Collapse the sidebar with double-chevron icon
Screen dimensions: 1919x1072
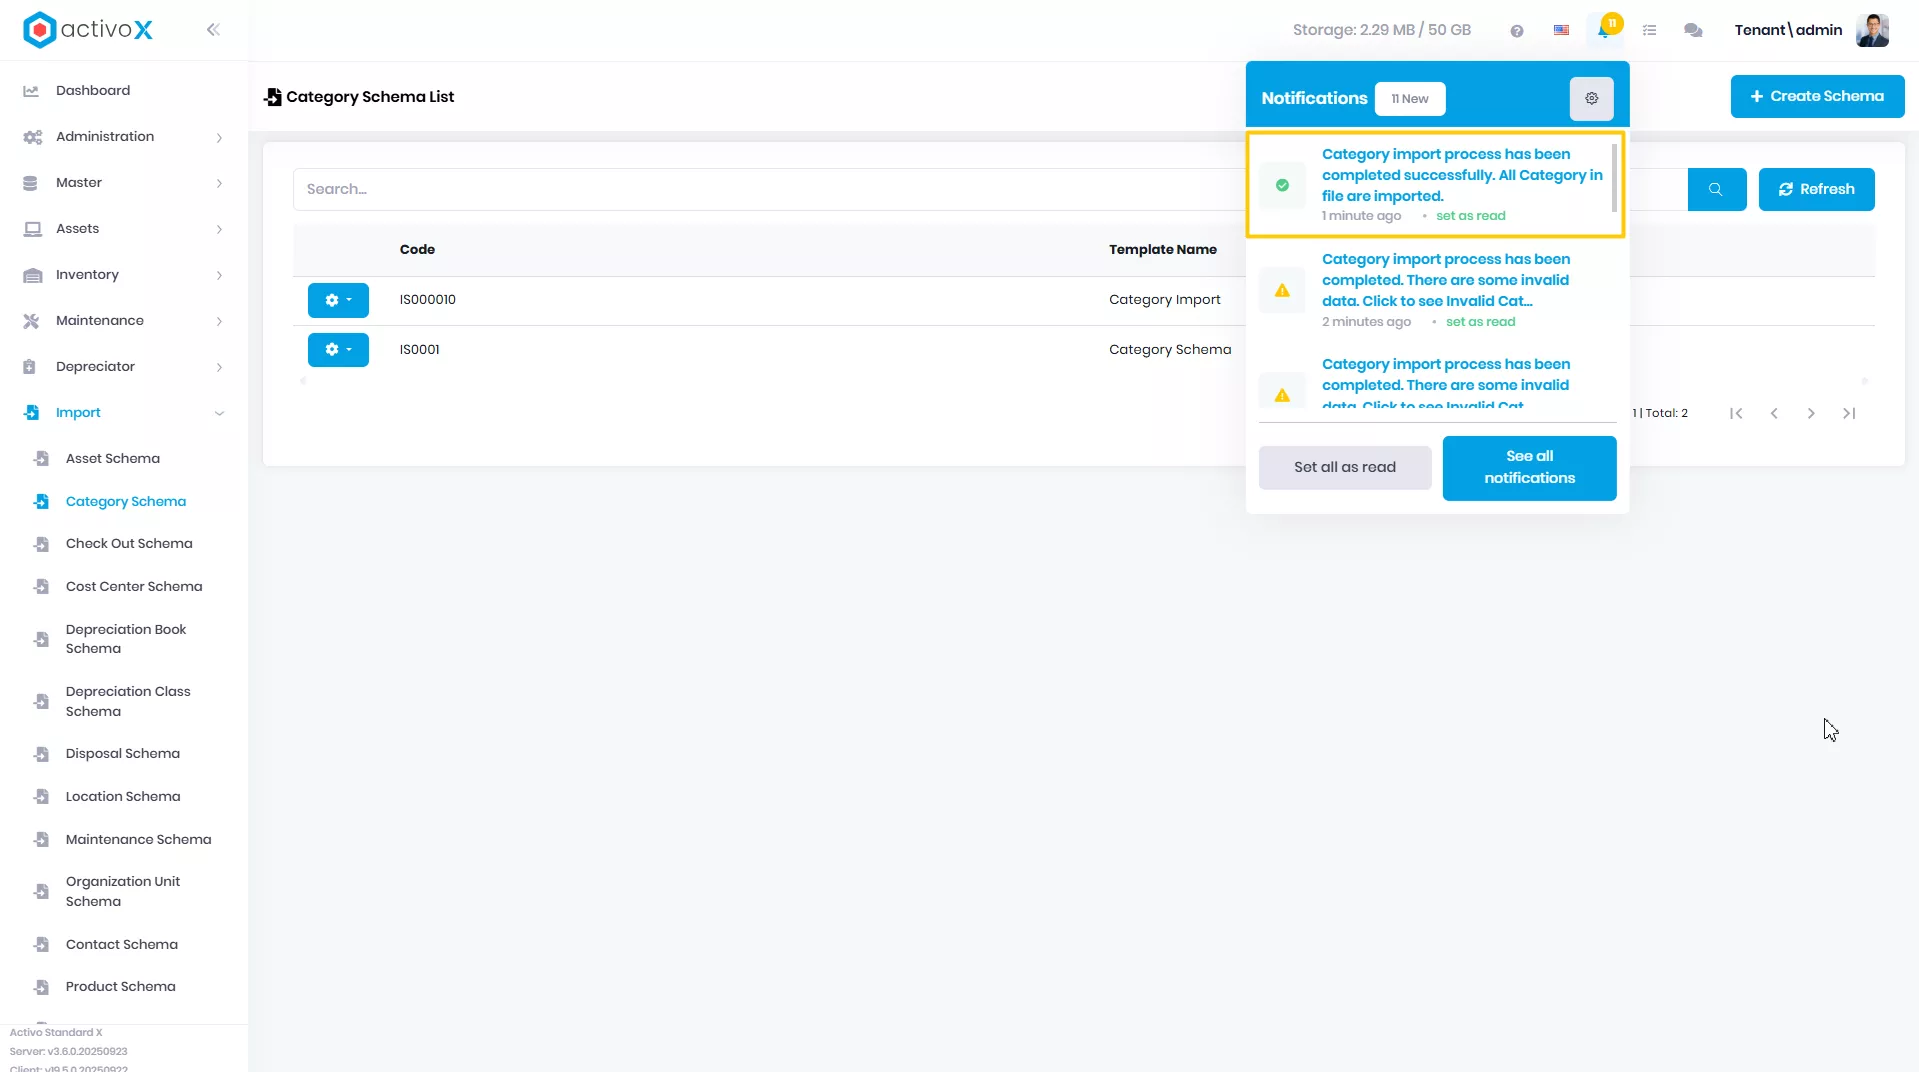[x=213, y=30]
